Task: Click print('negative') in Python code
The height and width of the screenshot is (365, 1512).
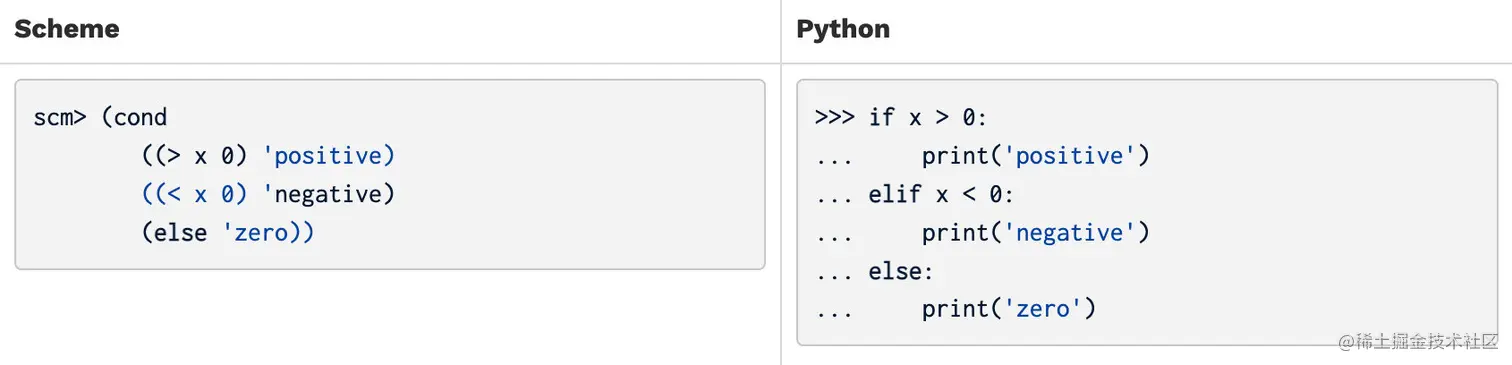Action: coord(1036,232)
